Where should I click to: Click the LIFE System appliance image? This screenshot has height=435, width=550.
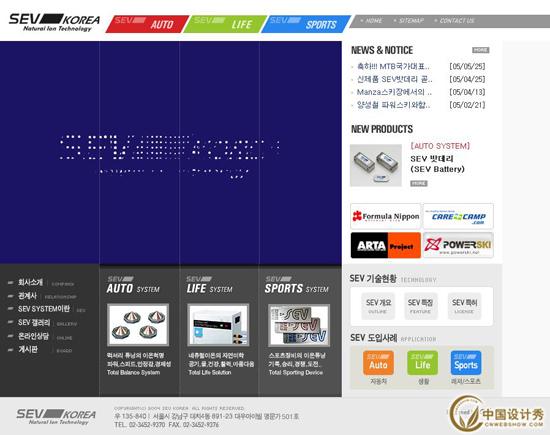pyautogui.click(x=218, y=325)
